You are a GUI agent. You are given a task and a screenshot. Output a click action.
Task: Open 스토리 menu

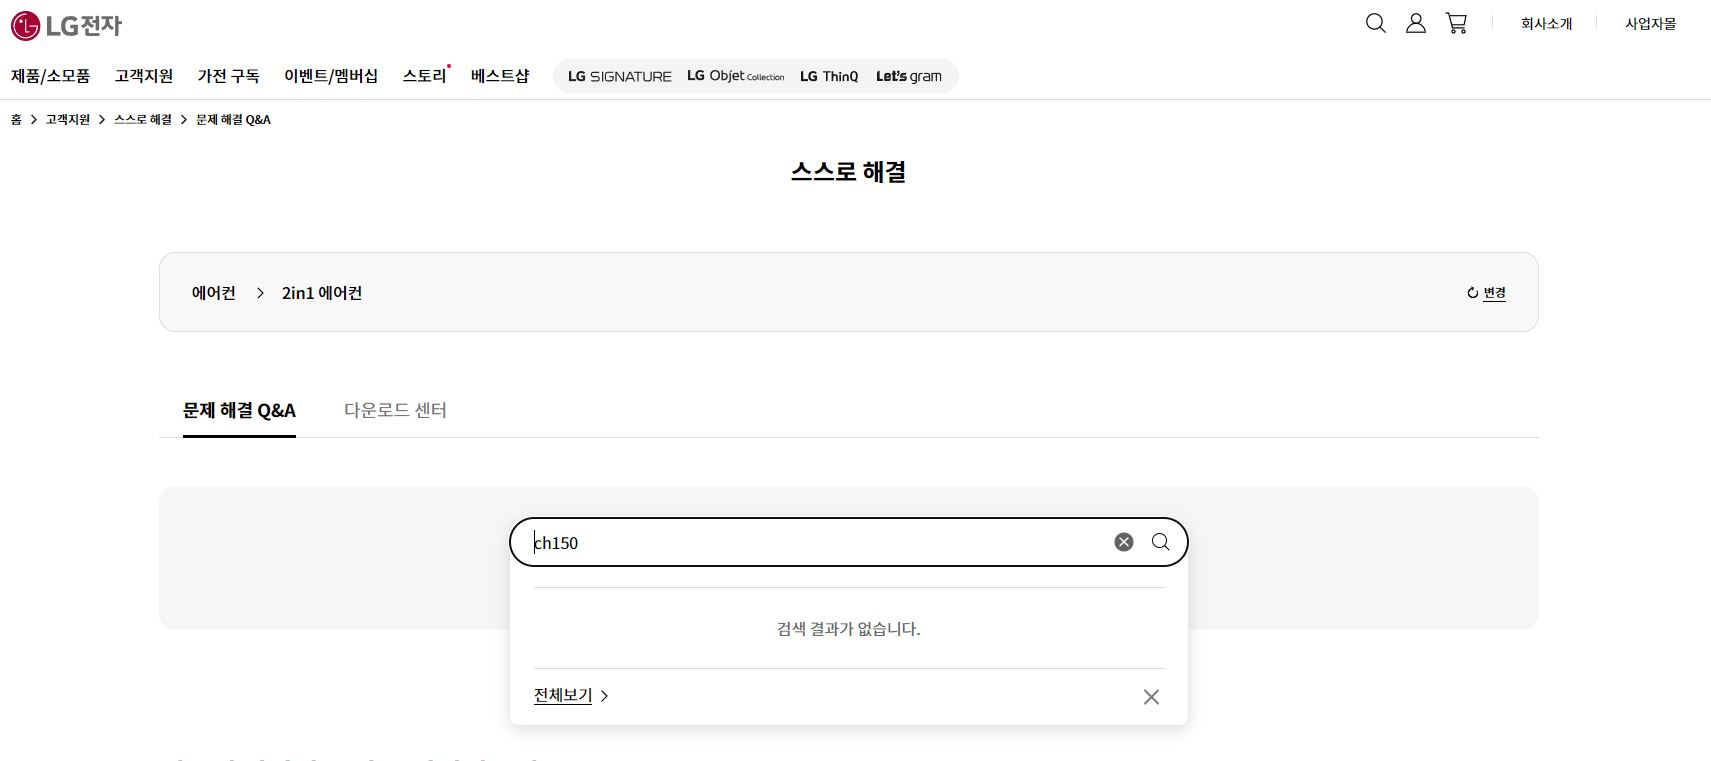(x=425, y=76)
